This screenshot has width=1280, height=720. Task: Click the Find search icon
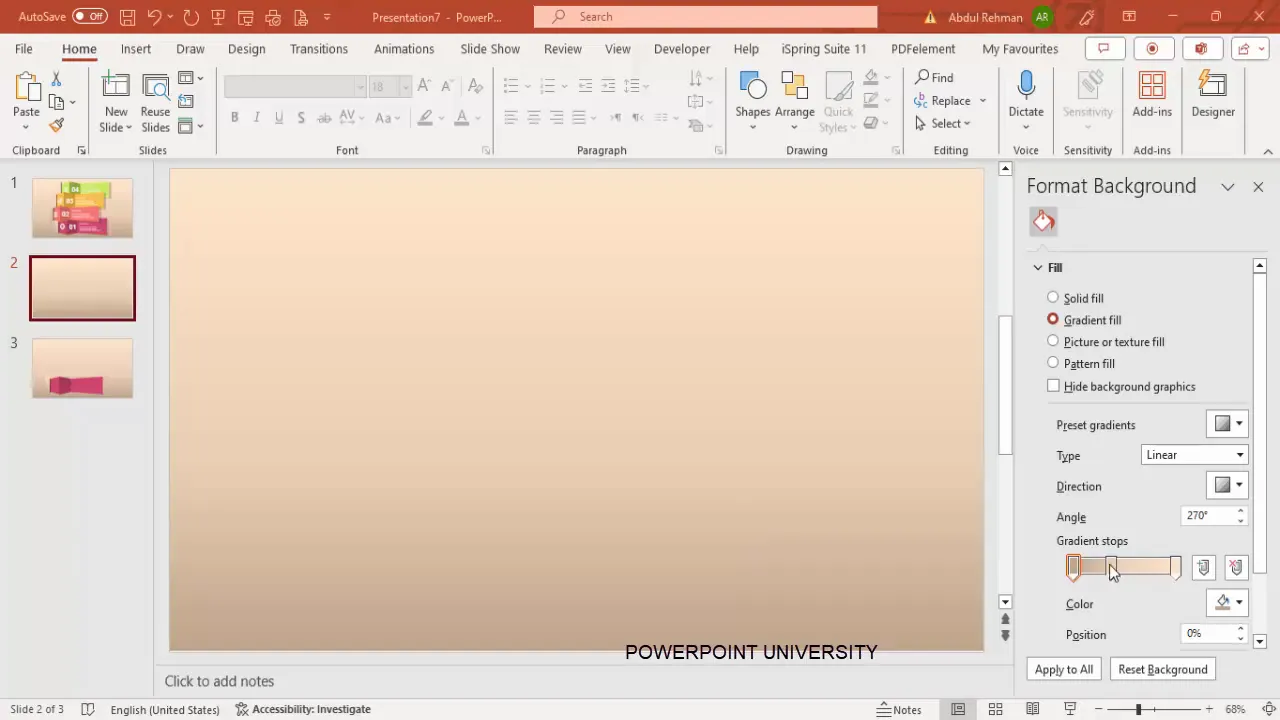934,77
